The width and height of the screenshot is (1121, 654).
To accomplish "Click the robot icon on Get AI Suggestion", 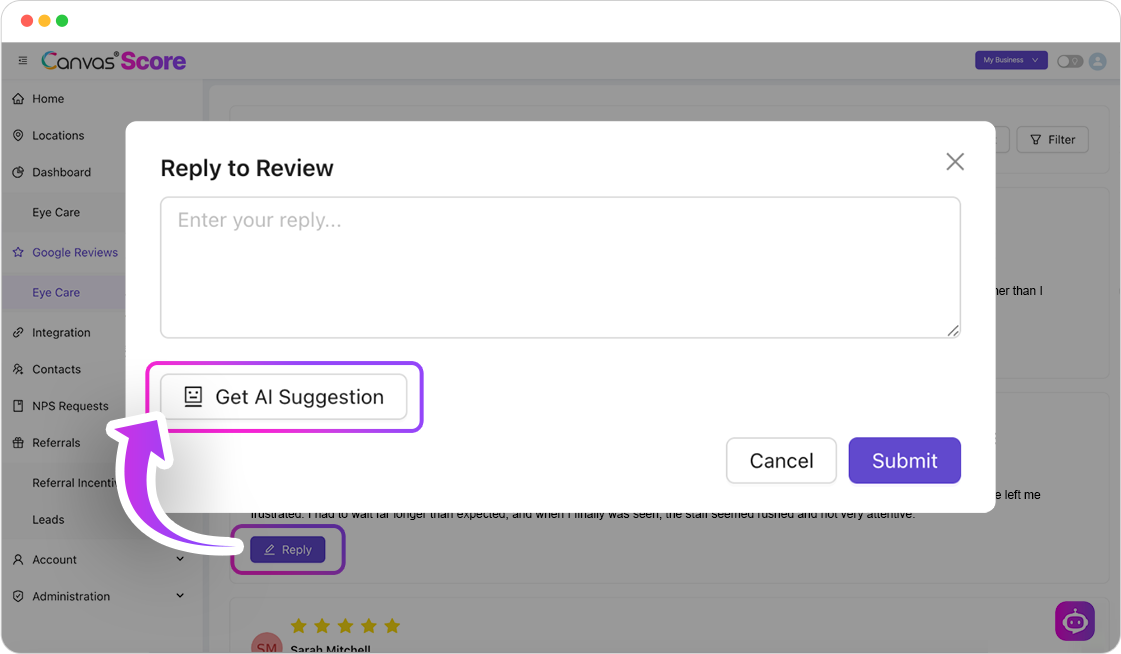I will coord(193,397).
